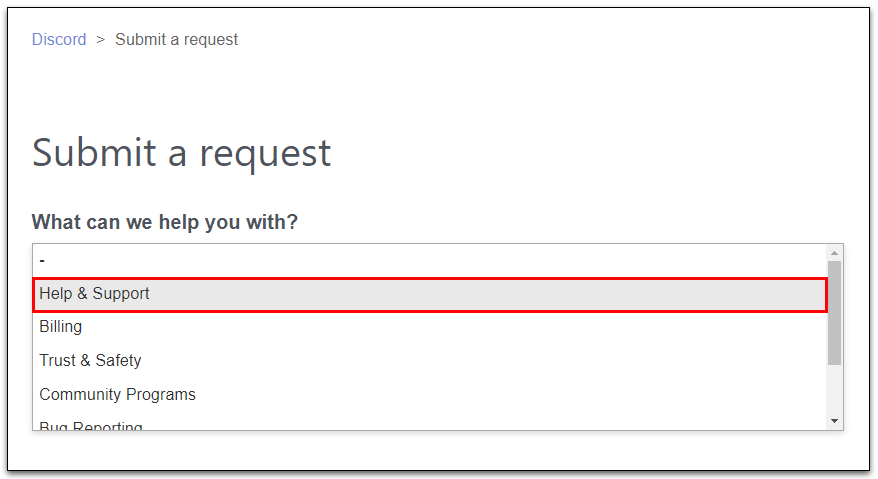Click the red-outlined highlighted list entry
The width and height of the screenshot is (878, 479).
point(430,294)
